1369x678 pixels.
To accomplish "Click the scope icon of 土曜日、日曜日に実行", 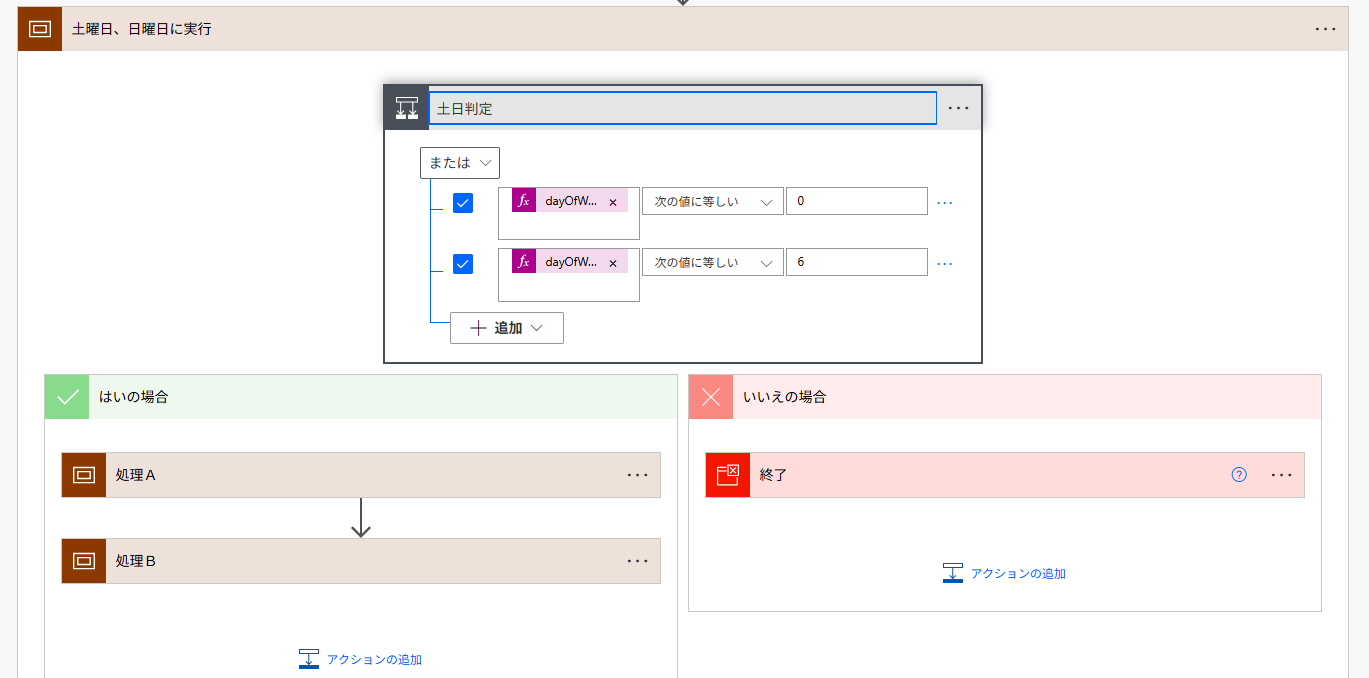I will point(40,29).
